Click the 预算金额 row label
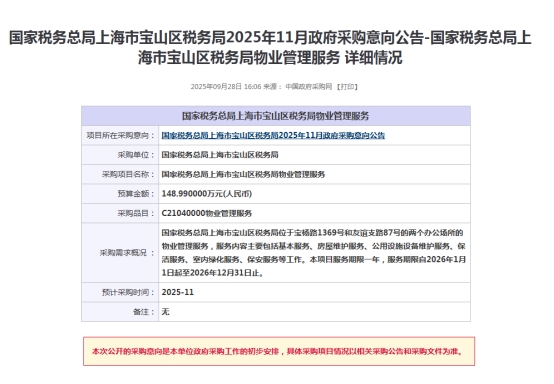 click(x=136, y=194)
